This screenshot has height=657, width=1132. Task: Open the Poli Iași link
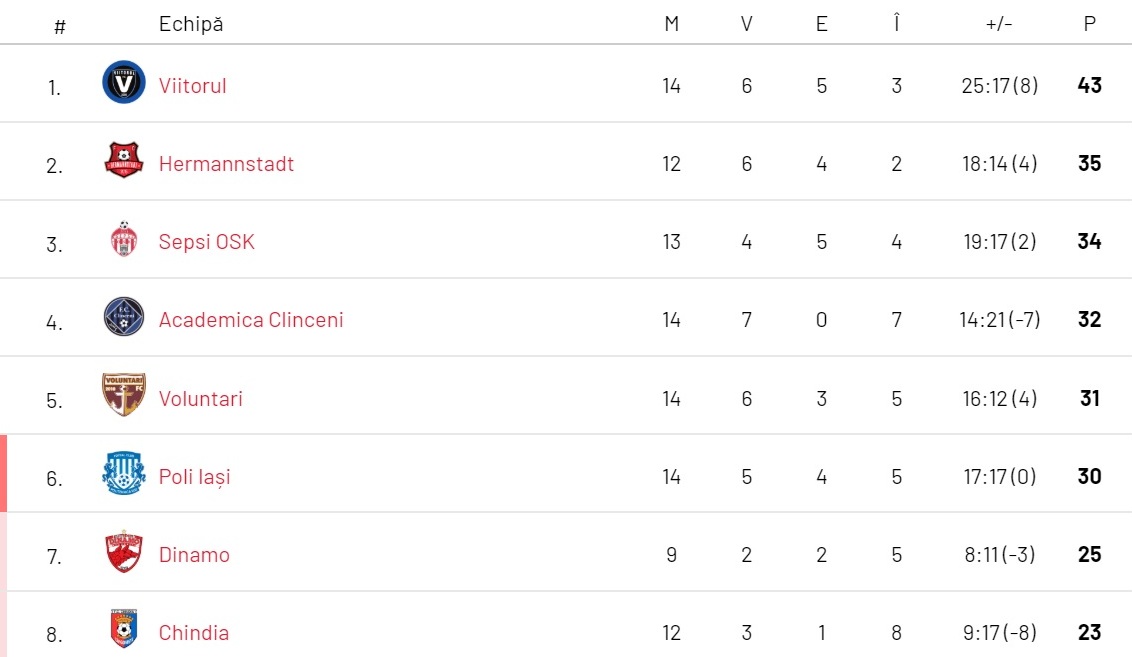pyautogui.click(x=195, y=477)
